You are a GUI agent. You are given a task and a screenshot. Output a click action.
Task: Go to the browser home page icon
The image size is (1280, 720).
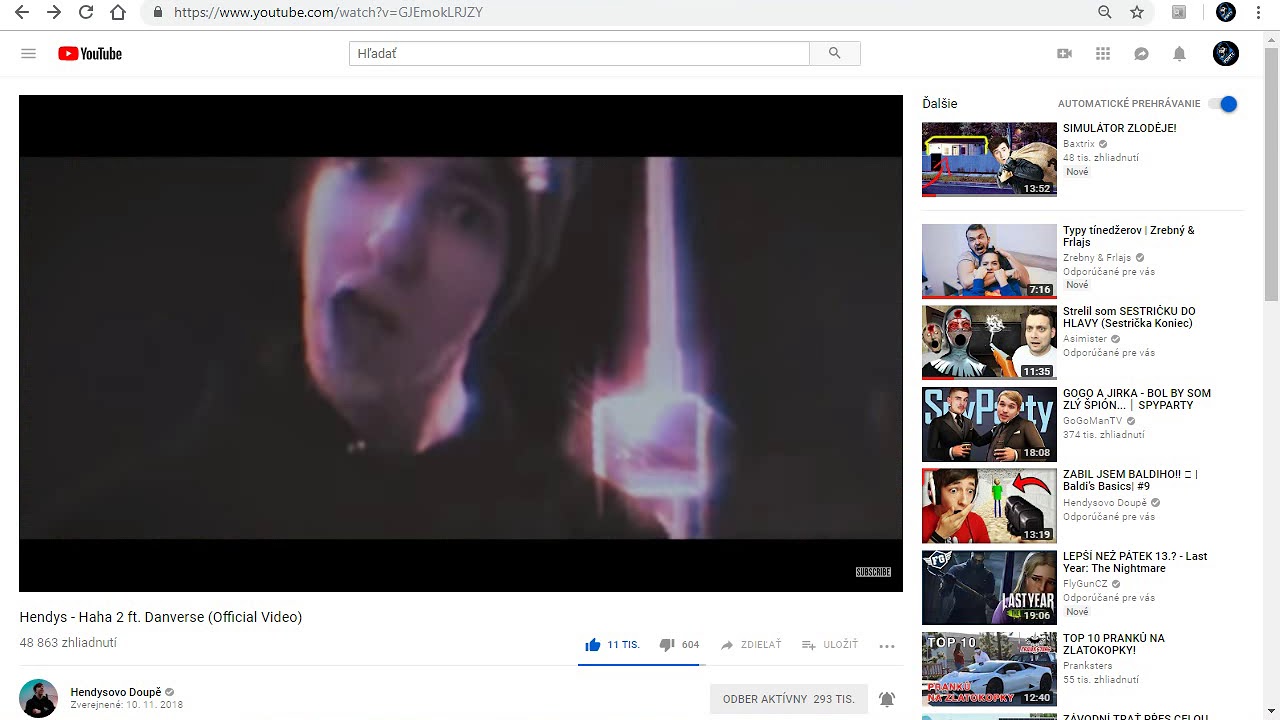118,12
